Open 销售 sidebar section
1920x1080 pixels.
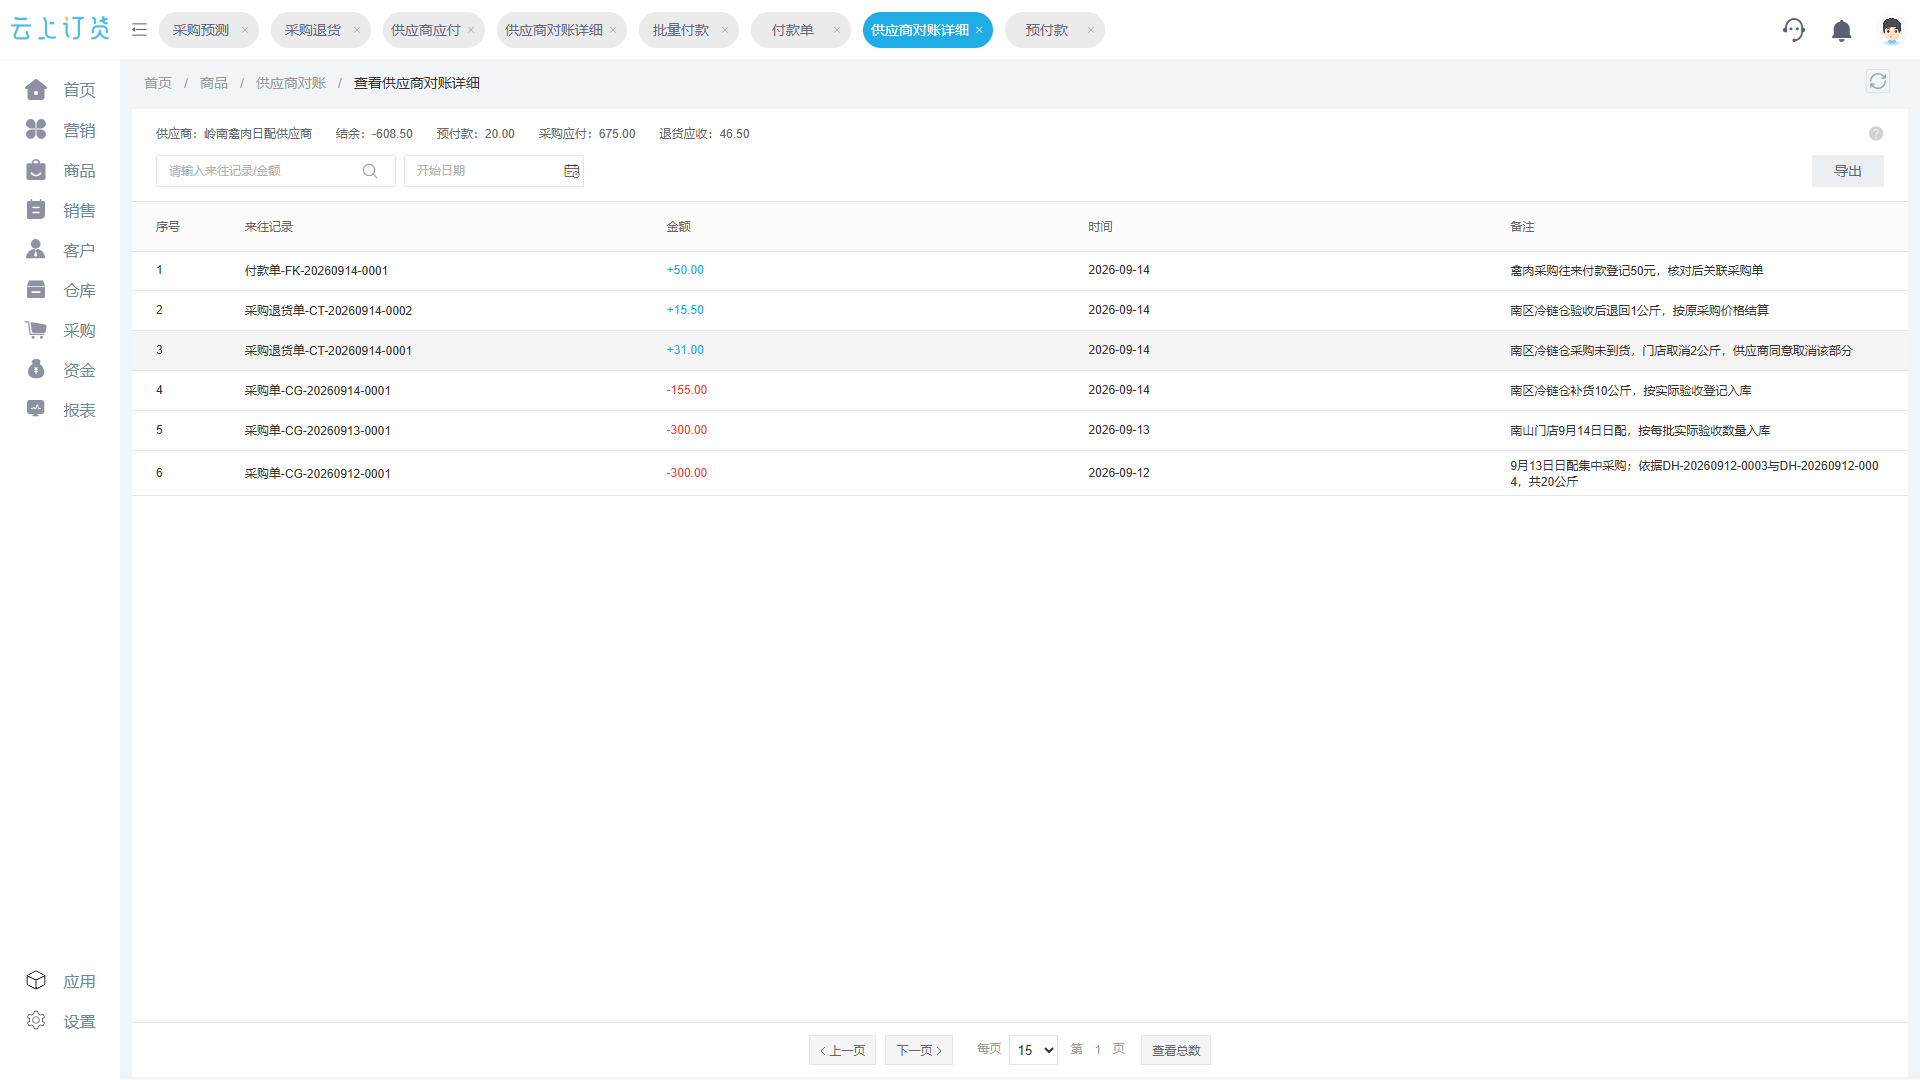coord(60,210)
